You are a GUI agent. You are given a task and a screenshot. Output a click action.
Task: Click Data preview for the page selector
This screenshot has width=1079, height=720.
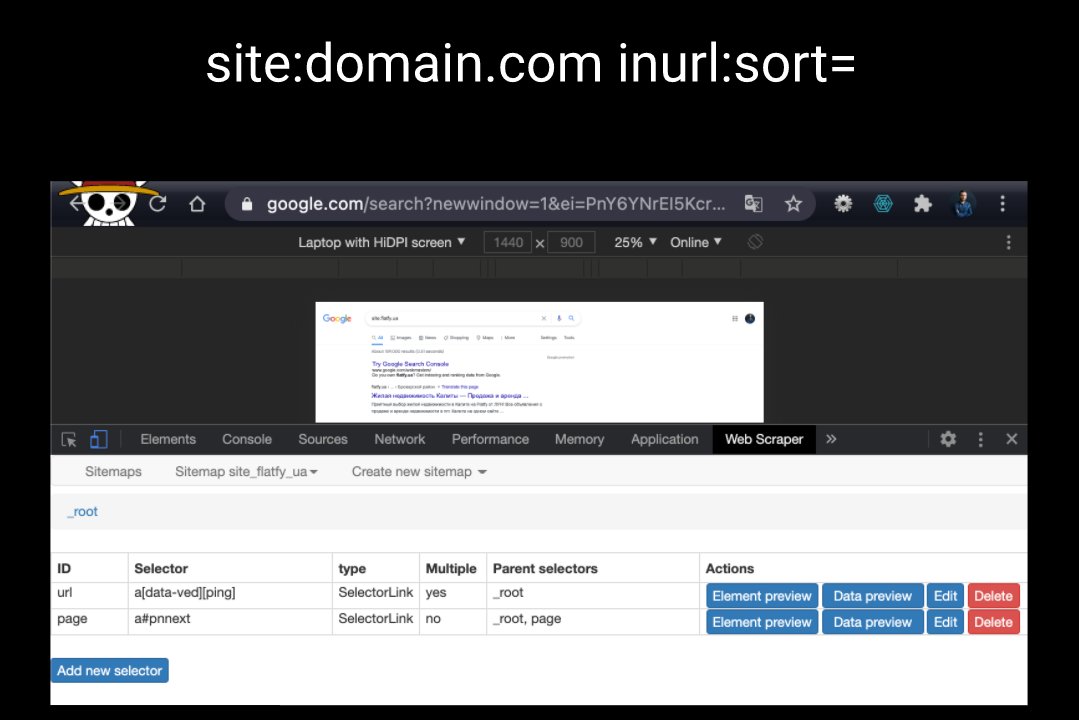tap(872, 622)
